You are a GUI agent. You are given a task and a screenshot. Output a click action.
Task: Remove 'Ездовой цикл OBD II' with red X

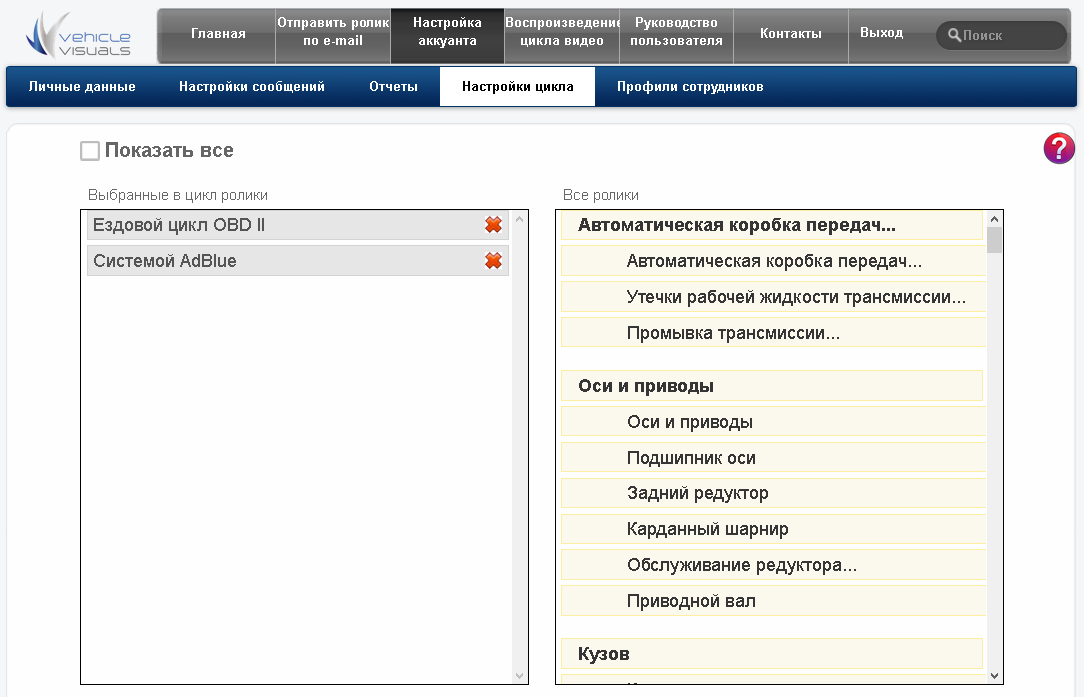point(493,225)
